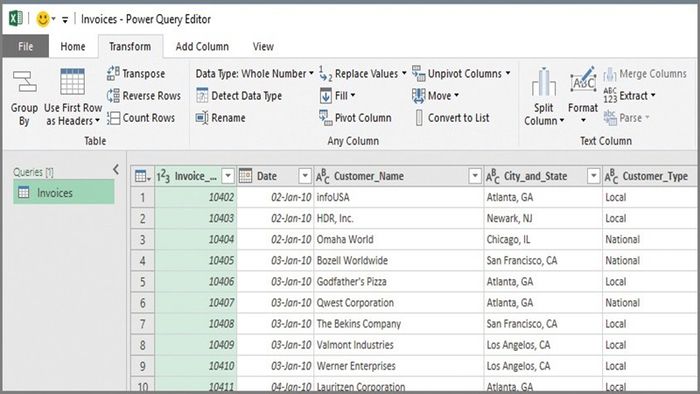Expand the Move dropdown arrow
This screenshot has width=700, height=394.
[457, 95]
